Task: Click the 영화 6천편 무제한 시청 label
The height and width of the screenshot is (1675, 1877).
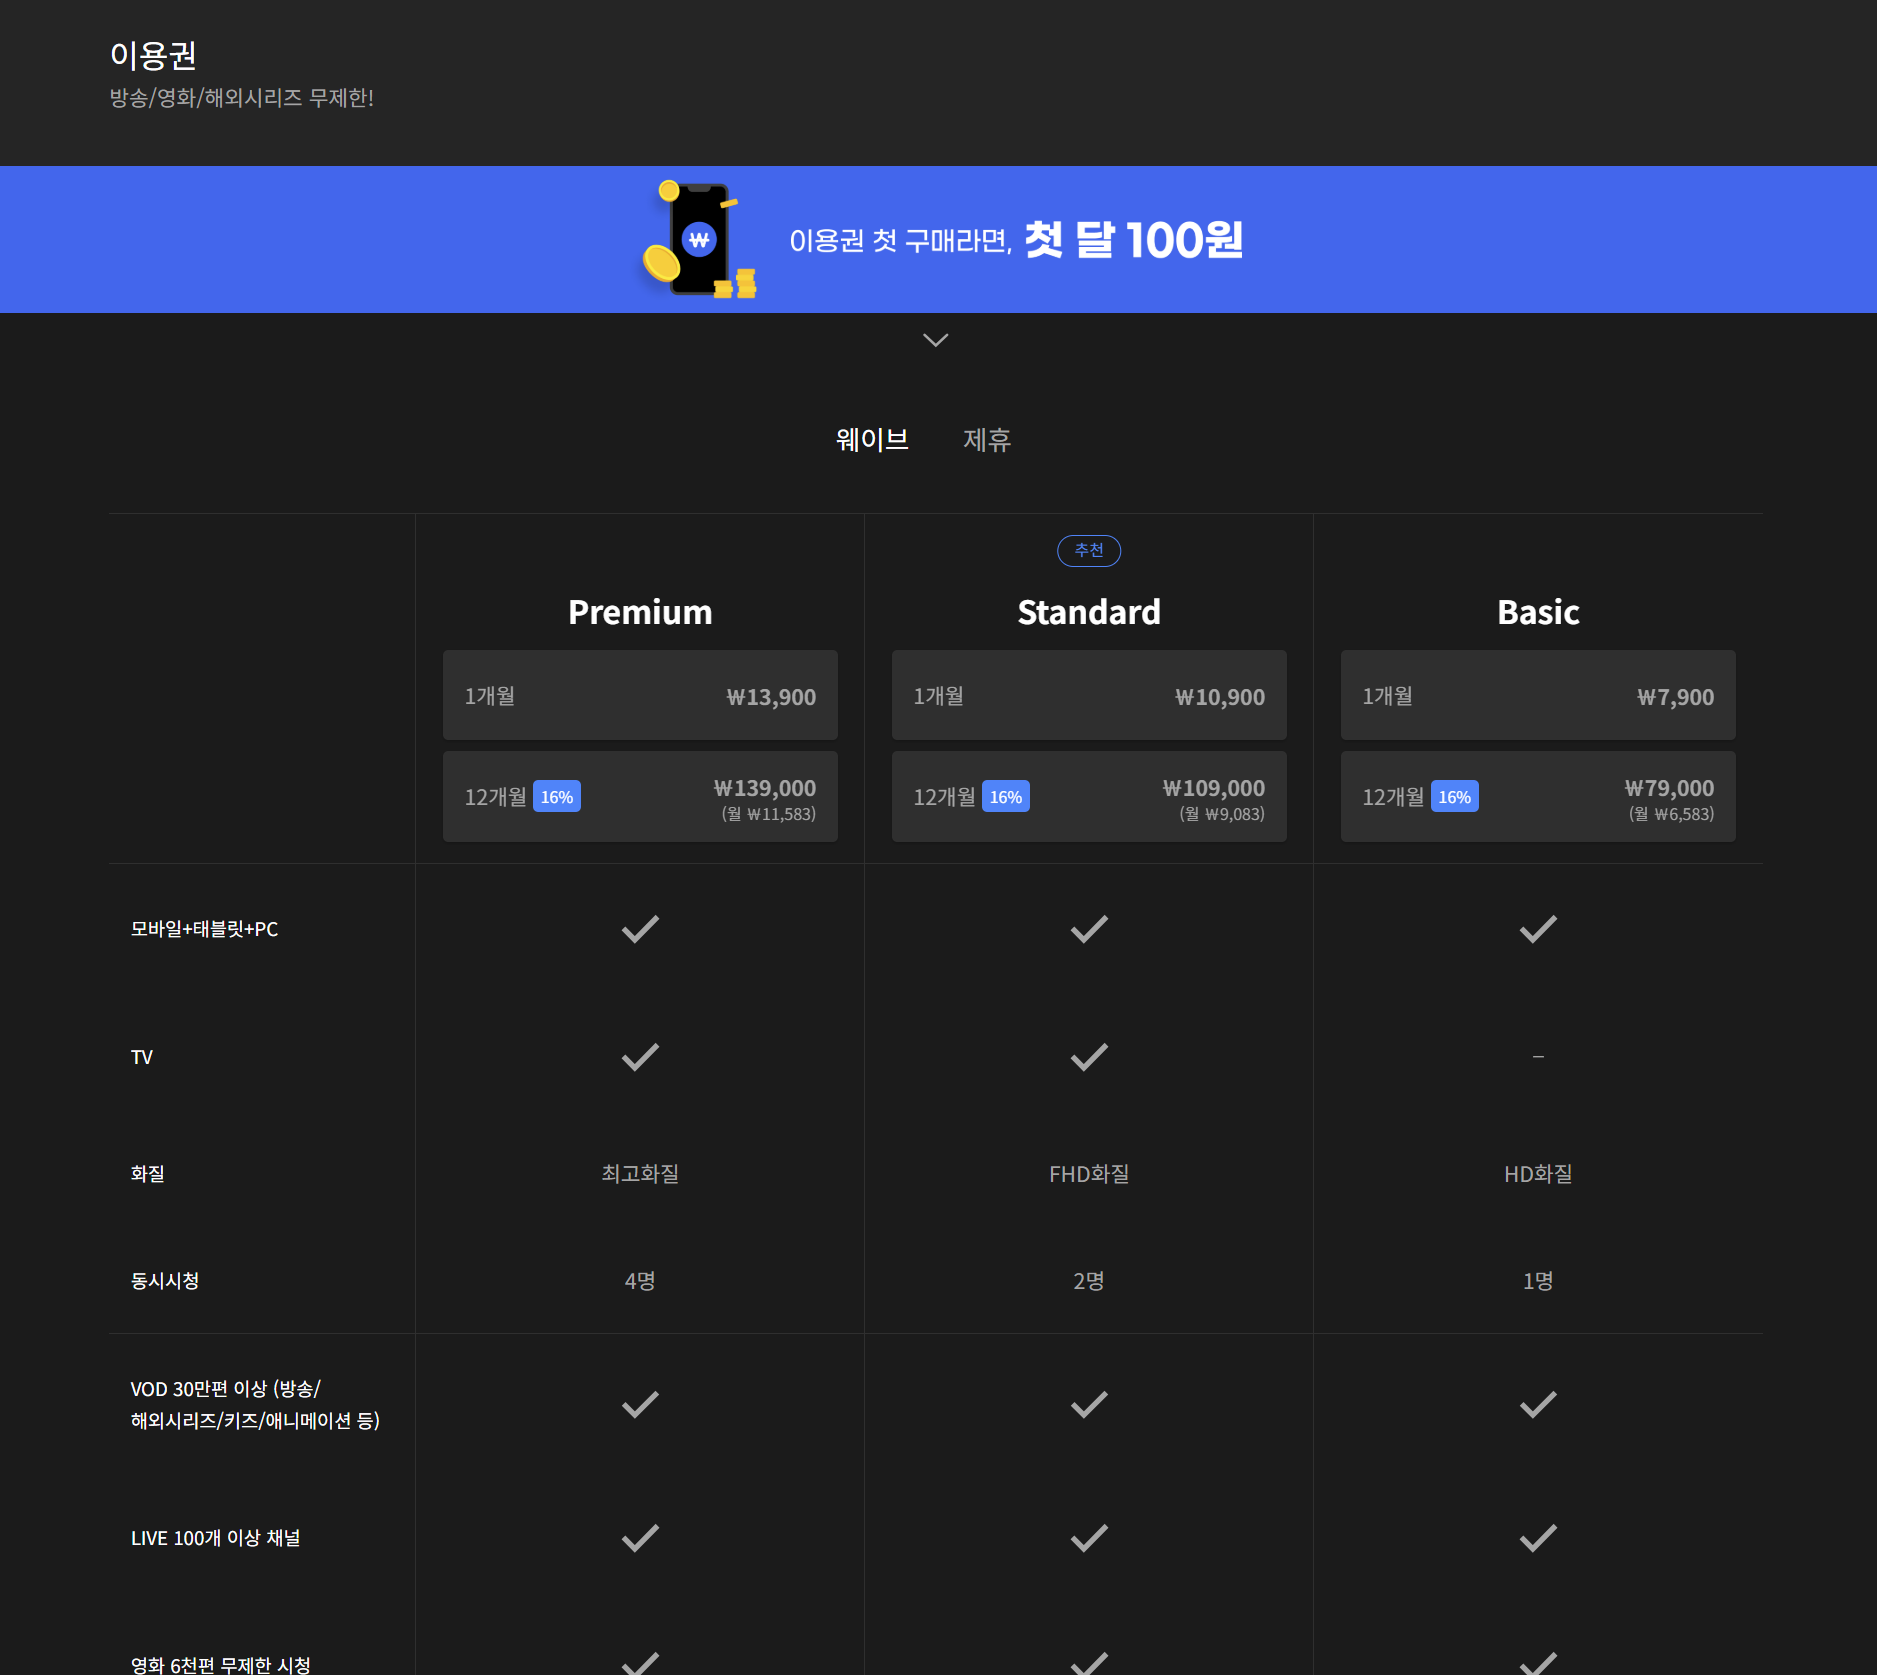Action: pos(220,1665)
